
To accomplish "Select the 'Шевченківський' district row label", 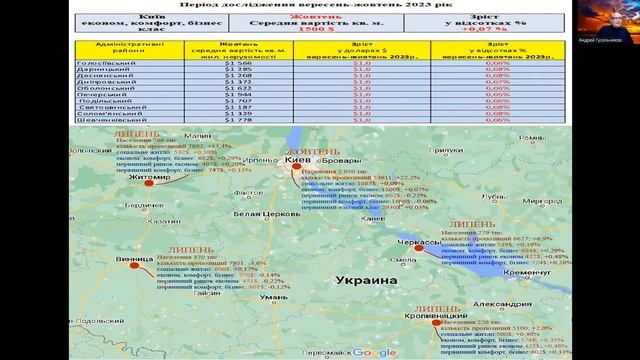I will (111, 120).
